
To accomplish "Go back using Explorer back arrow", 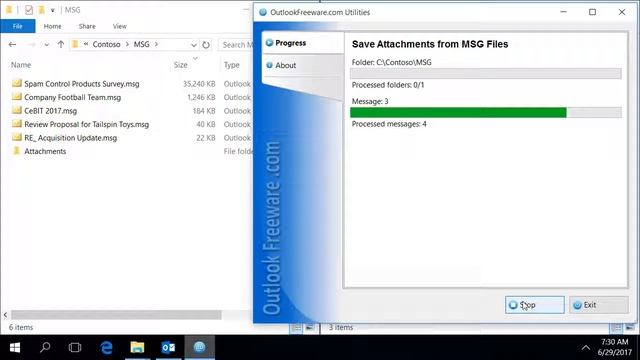I will 12,44.
